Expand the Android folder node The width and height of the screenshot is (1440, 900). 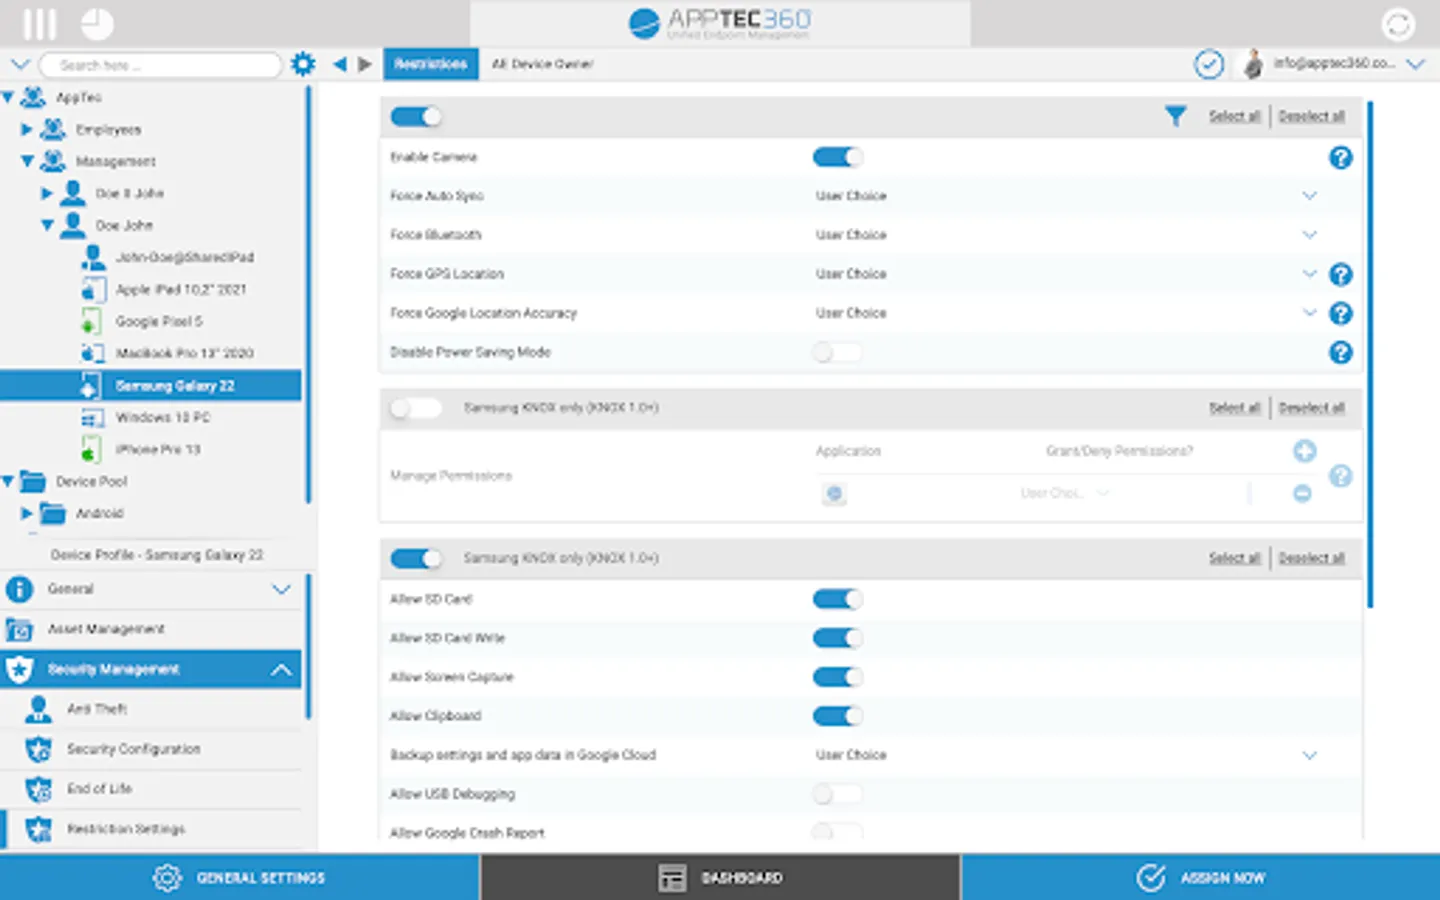(x=27, y=513)
